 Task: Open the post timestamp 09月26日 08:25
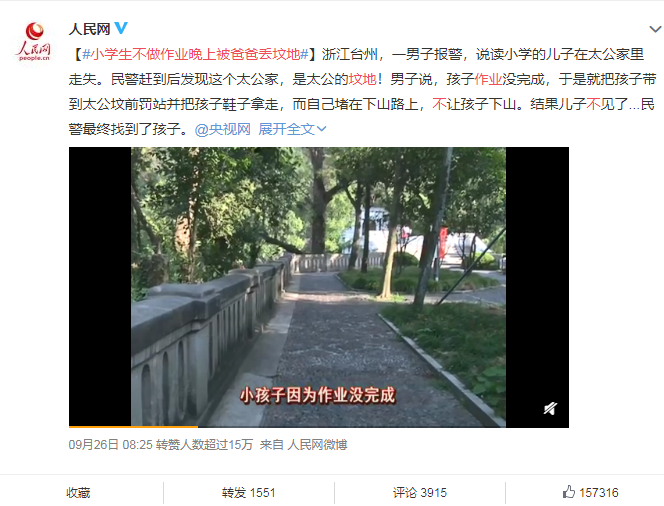(x=110, y=445)
